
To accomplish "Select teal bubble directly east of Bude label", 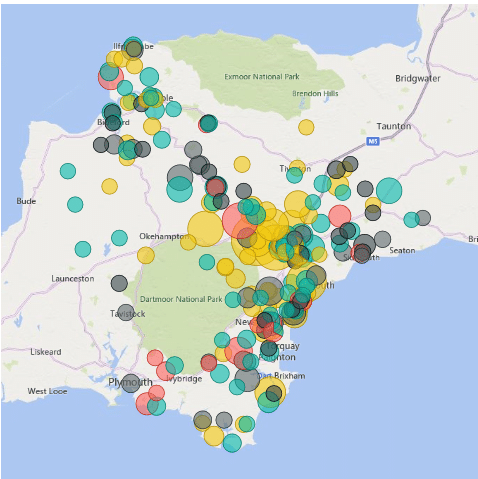I will 75,204.
